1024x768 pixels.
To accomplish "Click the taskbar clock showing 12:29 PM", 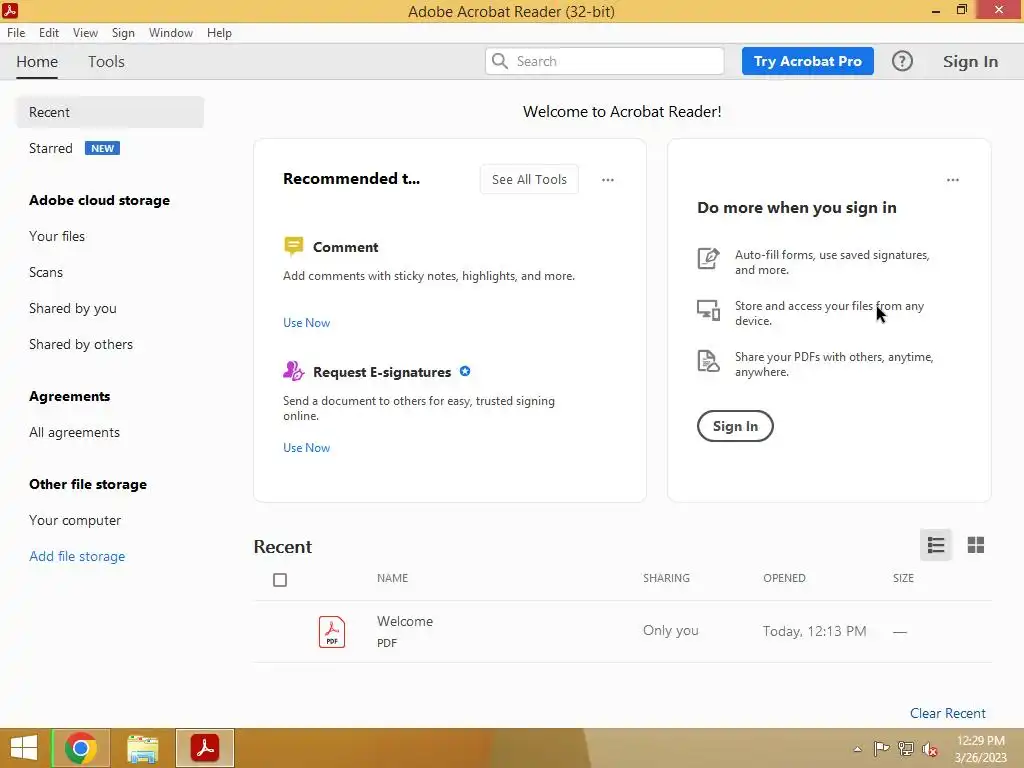I will point(980,741).
